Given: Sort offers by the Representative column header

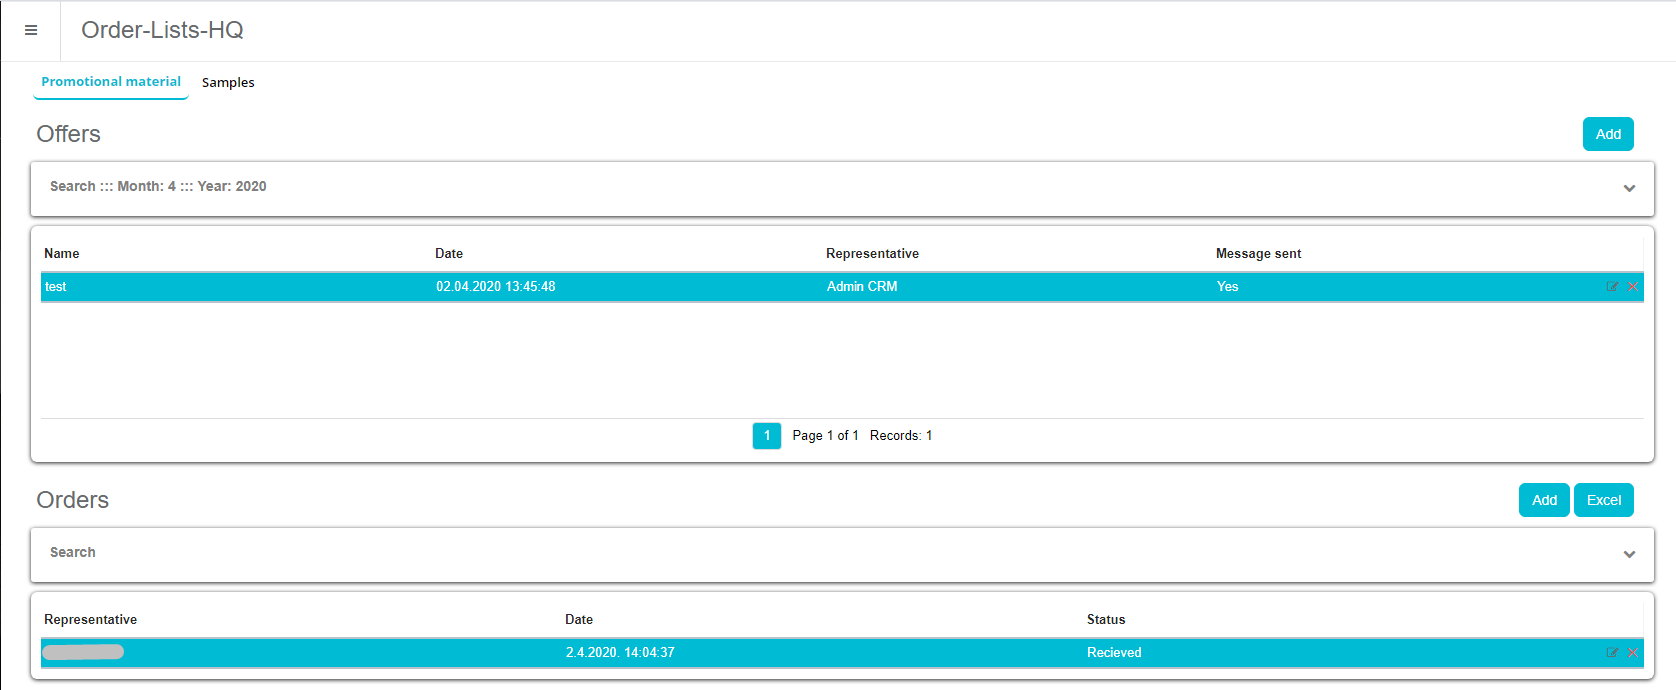Looking at the screenshot, I should click(x=872, y=254).
